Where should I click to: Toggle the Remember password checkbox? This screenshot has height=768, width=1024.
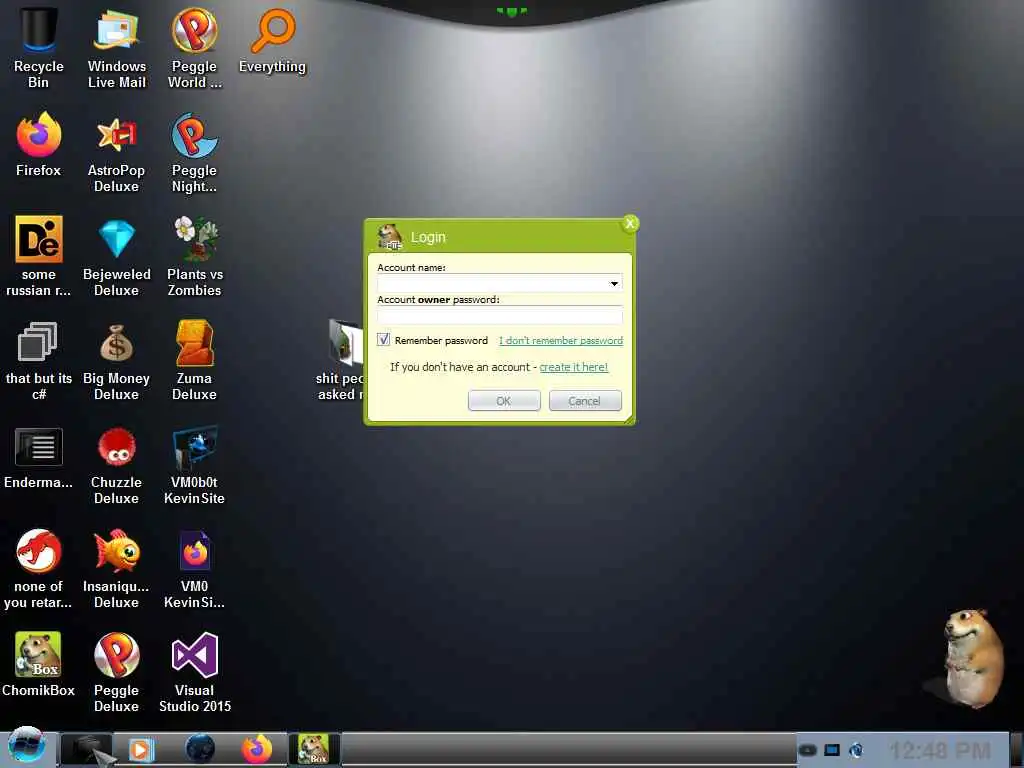tap(383, 340)
